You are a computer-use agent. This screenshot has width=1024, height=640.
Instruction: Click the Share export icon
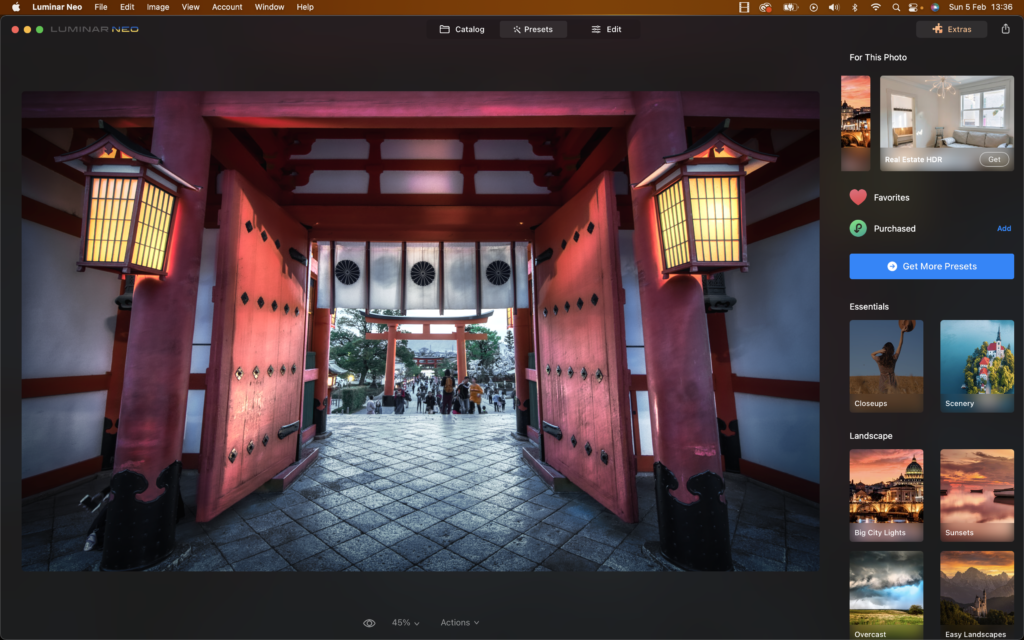(1005, 29)
